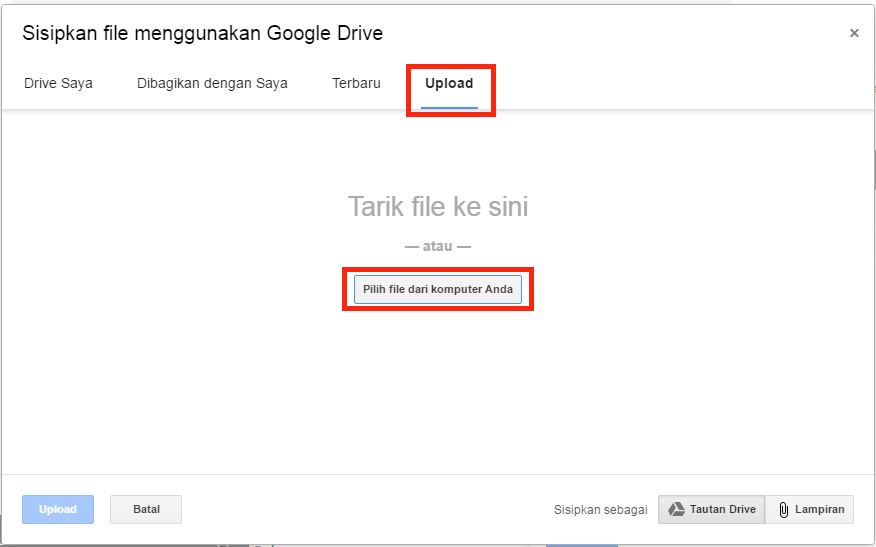This screenshot has height=547, width=876.
Task: Choose Tautan Drive insert option
Action: [712, 510]
